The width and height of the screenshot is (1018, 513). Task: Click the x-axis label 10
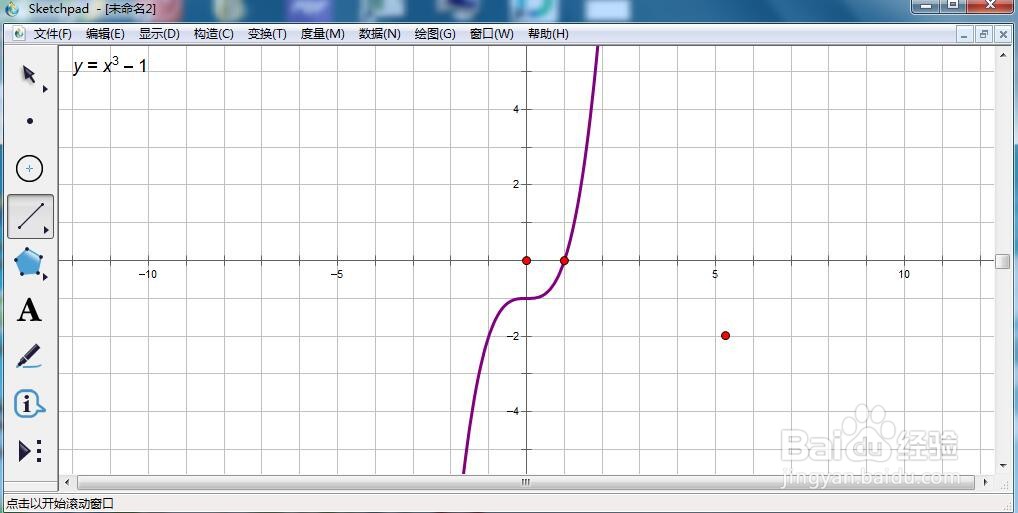[x=904, y=275]
